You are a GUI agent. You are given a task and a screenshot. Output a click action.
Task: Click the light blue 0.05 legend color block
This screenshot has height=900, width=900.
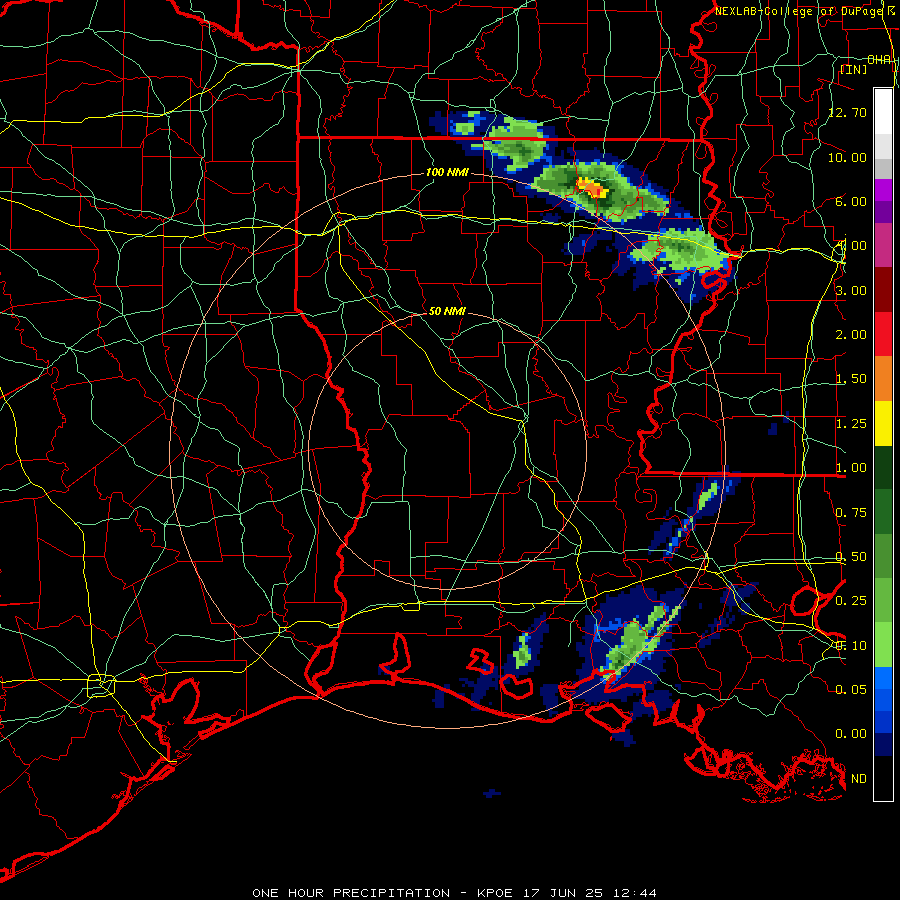(883, 678)
